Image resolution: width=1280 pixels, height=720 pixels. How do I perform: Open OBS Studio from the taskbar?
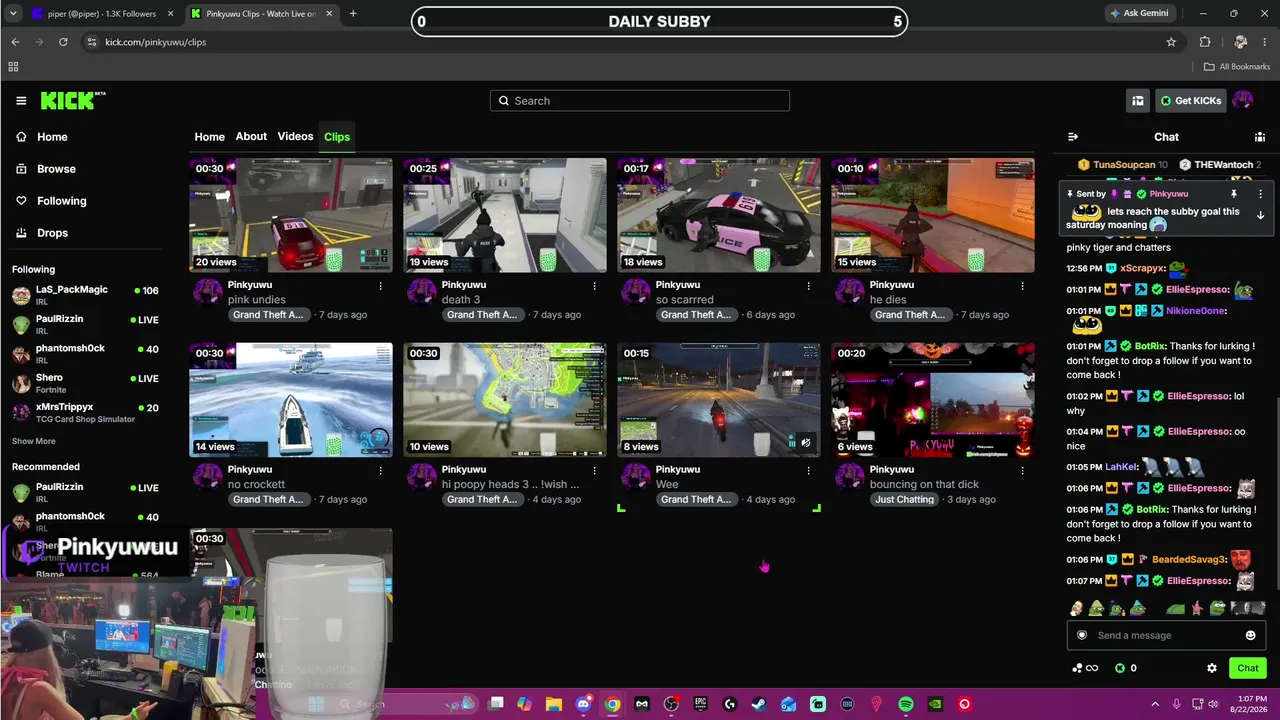click(672, 704)
